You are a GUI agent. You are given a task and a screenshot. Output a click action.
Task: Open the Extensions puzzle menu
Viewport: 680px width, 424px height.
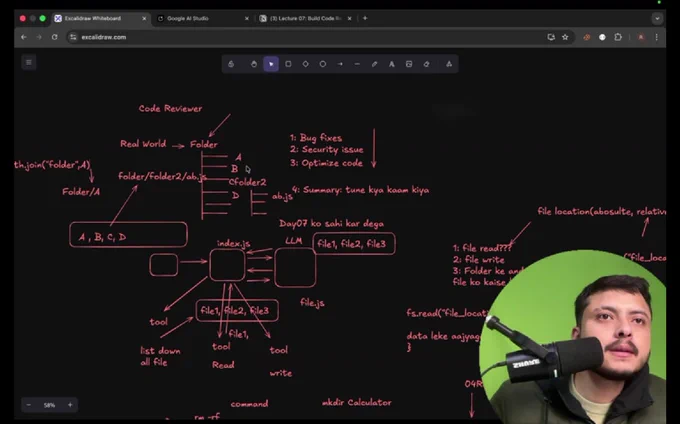618,37
